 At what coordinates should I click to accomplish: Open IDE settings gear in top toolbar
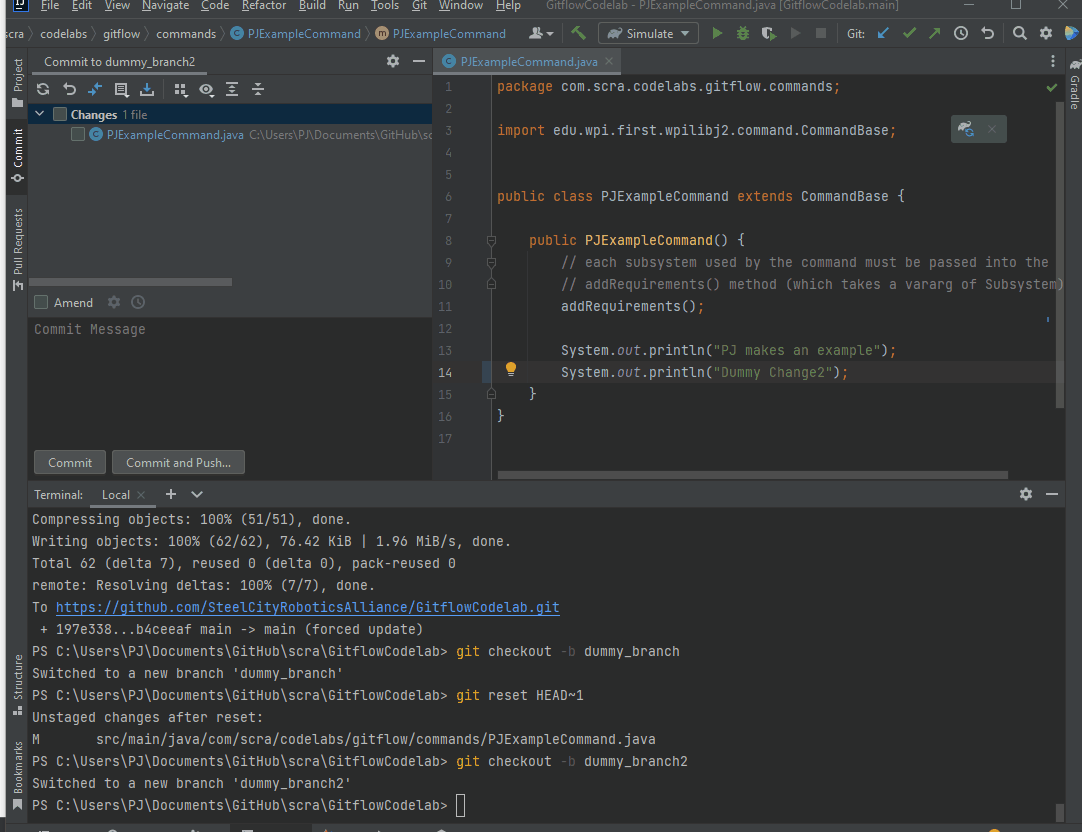pos(1046,33)
